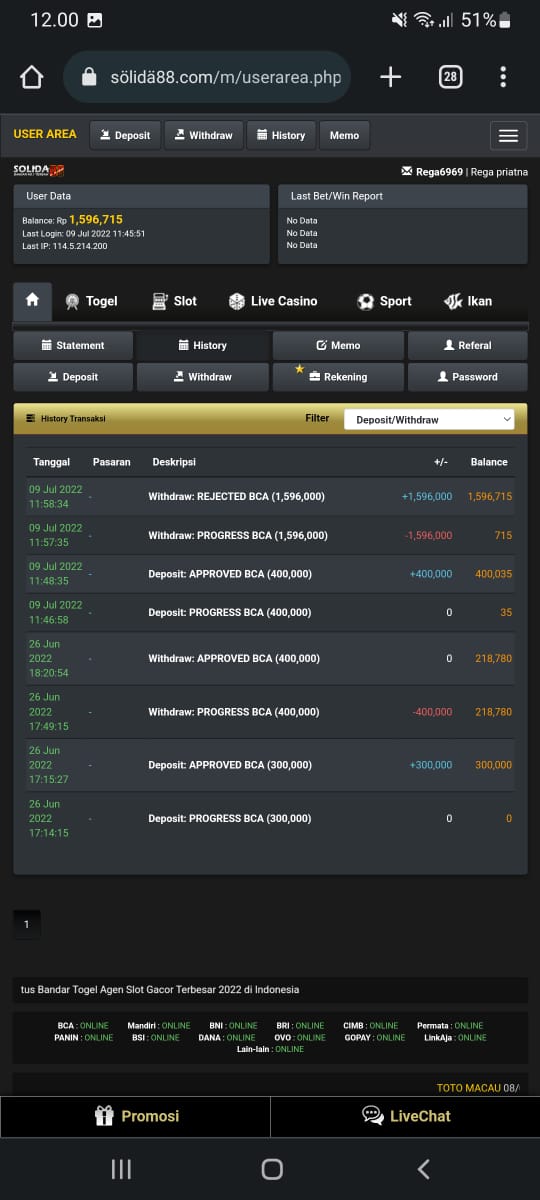Open the hamburger menu in User Area bar
540x1200 pixels.
(x=508, y=136)
